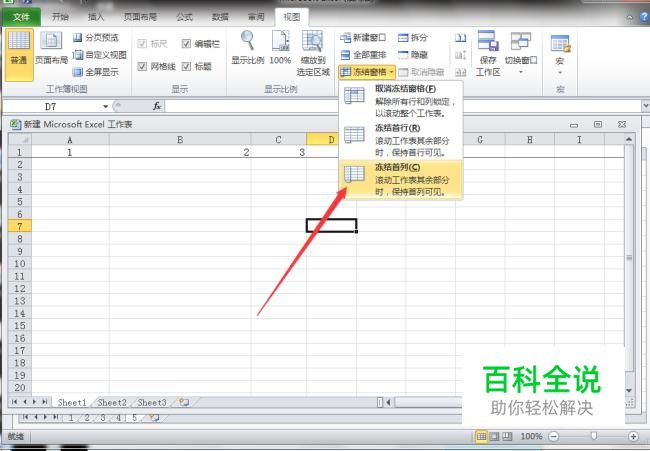This screenshot has width=650, height=451.
Task: Click the Select All corner button
Action: [x=20, y=140]
